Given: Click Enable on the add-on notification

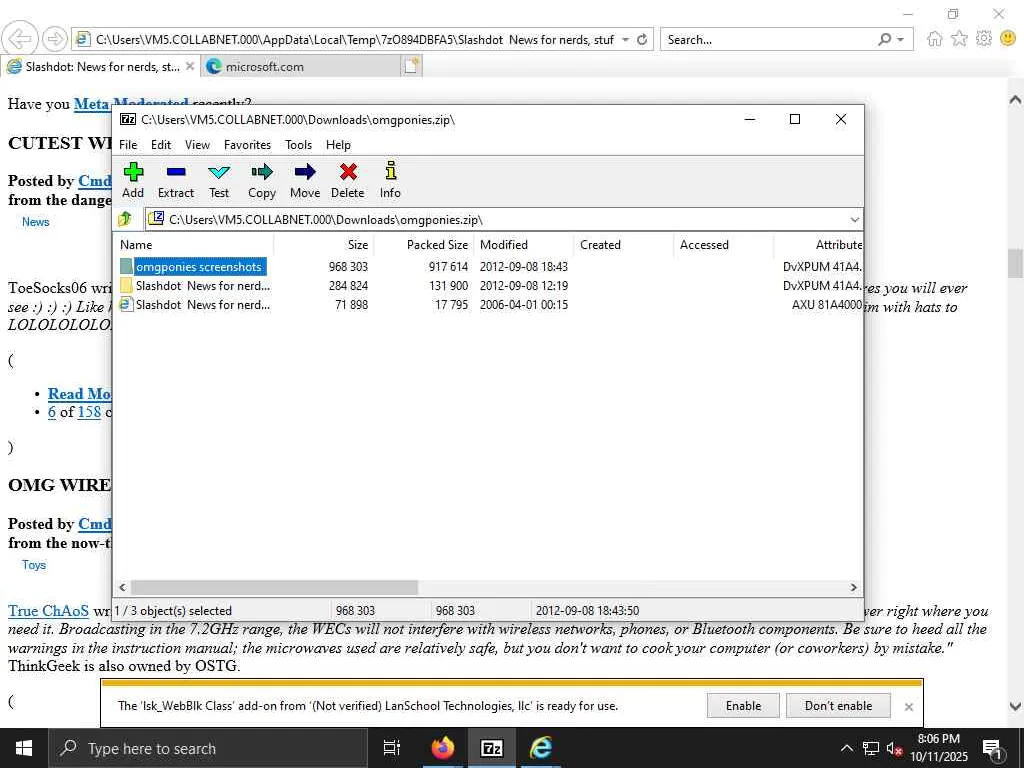Looking at the screenshot, I should pos(743,705).
